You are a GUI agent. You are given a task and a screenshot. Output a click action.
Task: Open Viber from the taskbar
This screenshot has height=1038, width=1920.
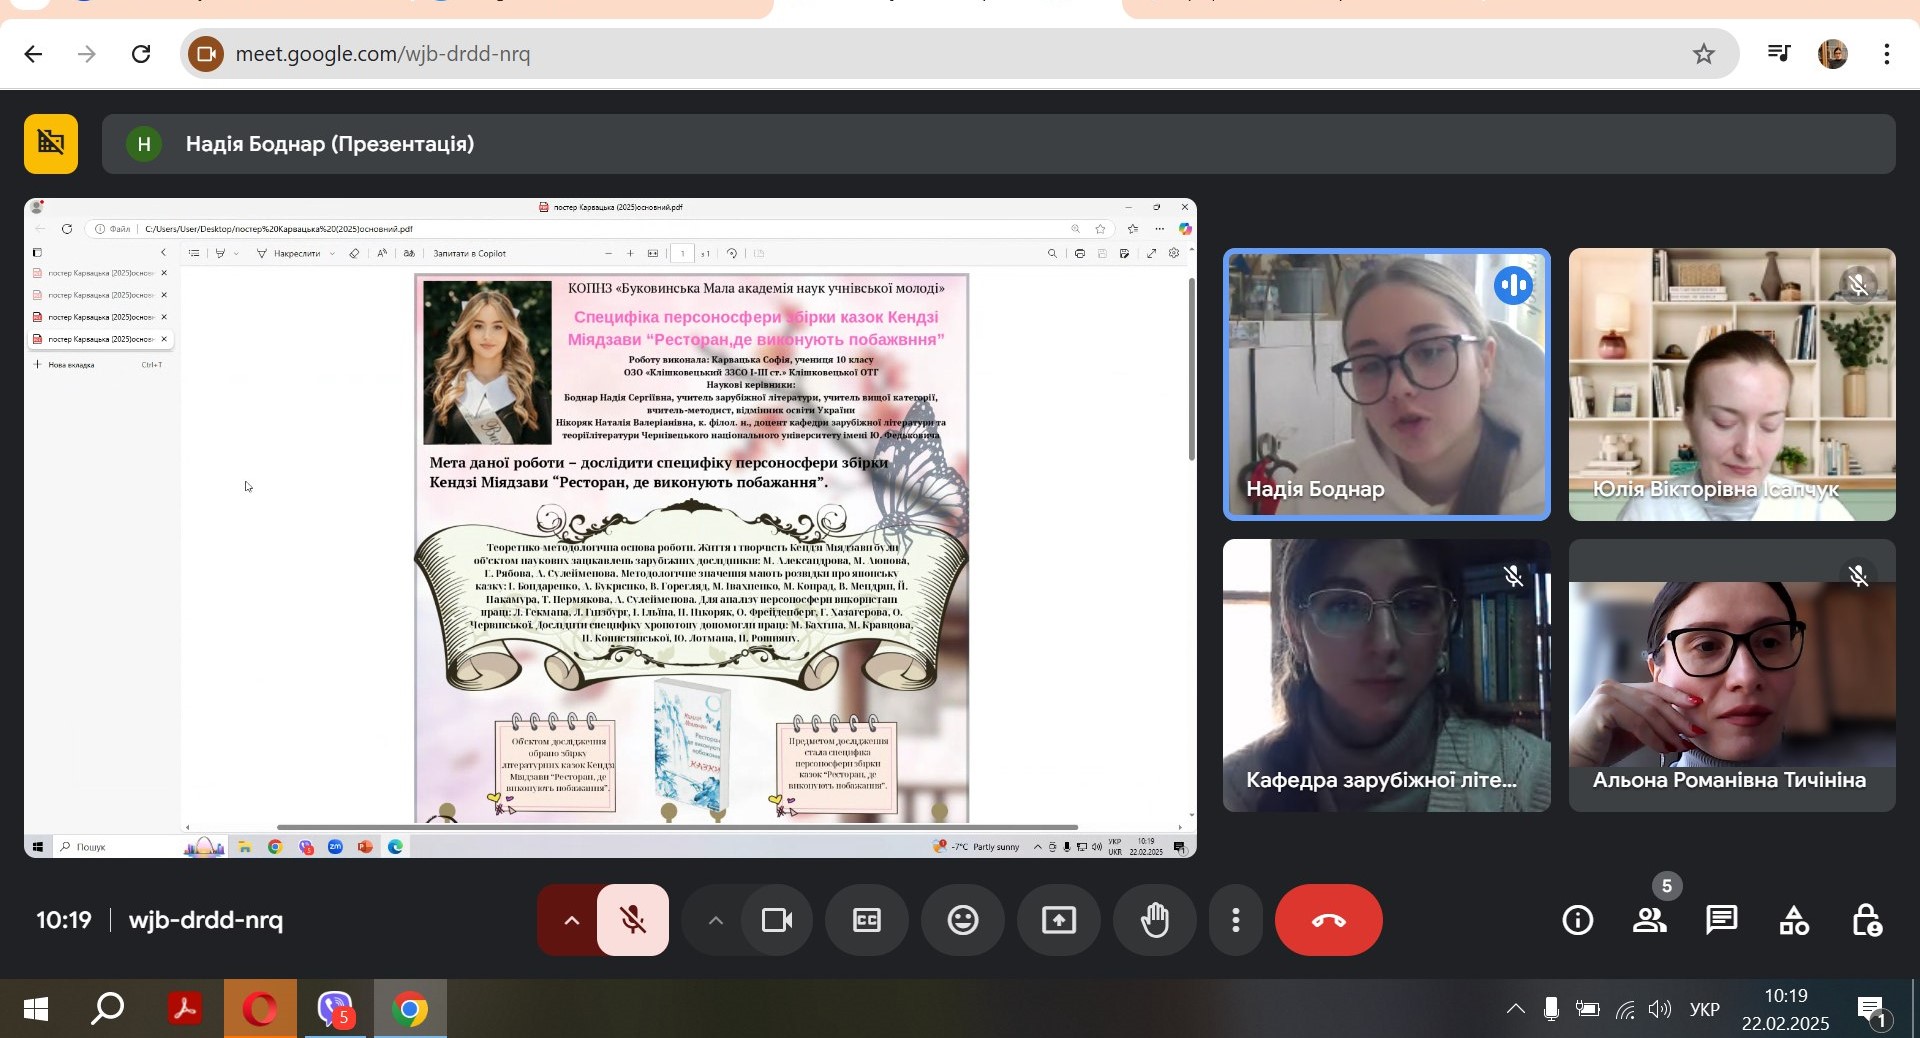pos(335,1010)
